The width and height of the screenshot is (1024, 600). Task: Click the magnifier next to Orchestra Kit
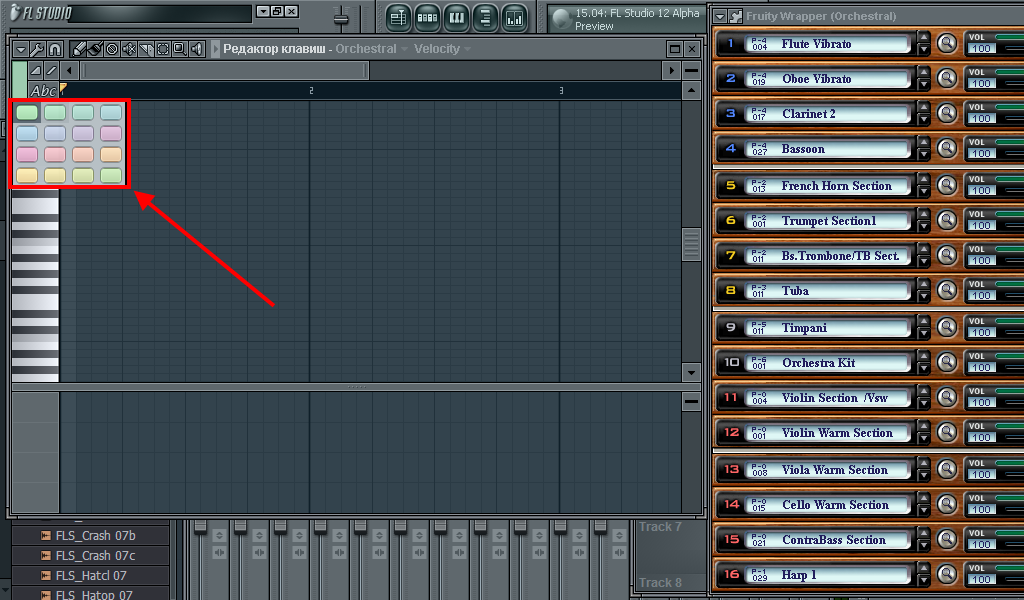946,363
